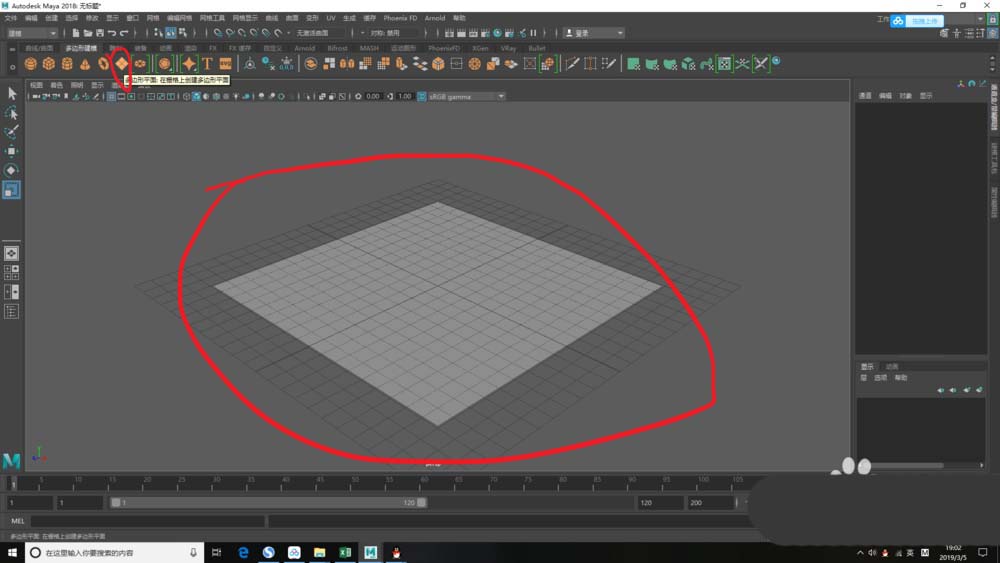The height and width of the screenshot is (563, 1000).
Task: Click the MEL command line label
Action: click(x=17, y=521)
